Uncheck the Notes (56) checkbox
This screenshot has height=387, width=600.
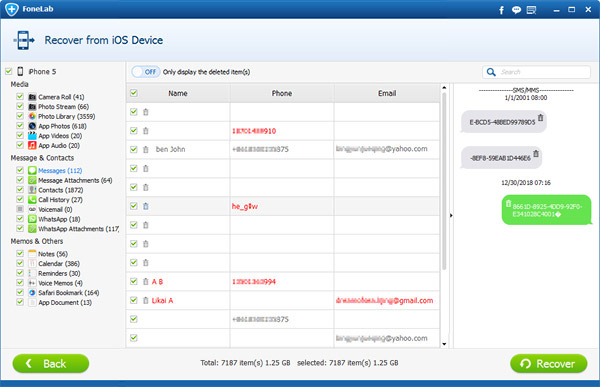(x=20, y=253)
